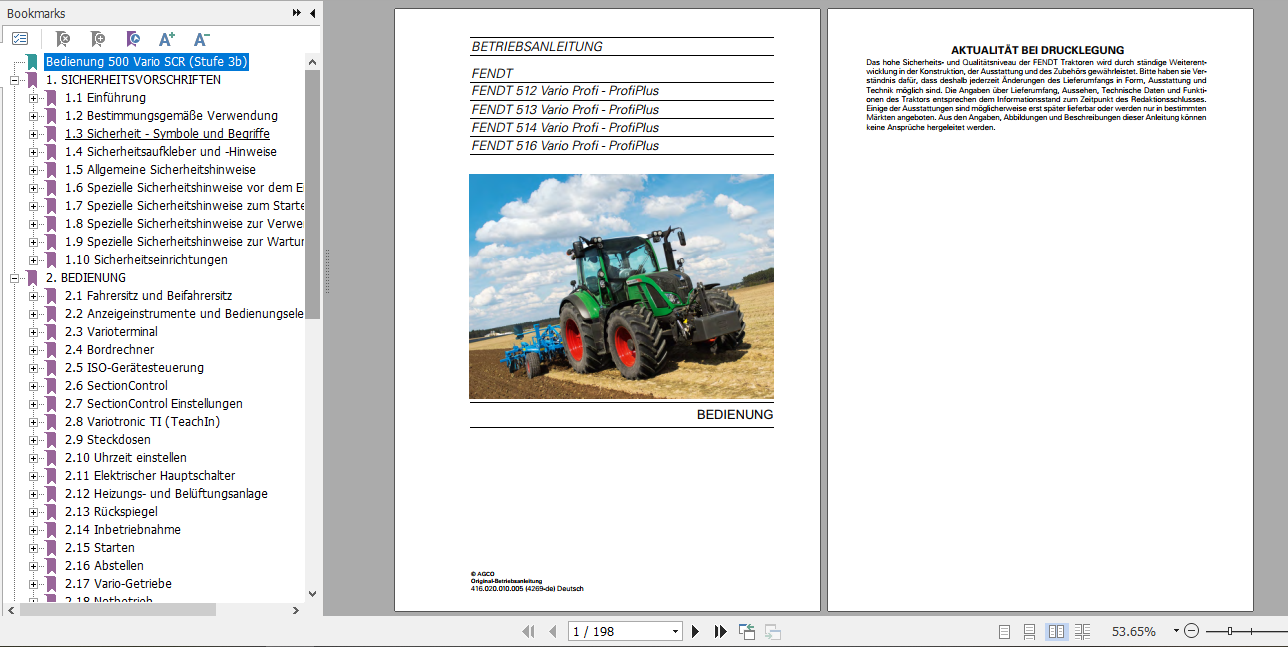Click the bookmarks vertical scrollbar thumb

coord(313,195)
